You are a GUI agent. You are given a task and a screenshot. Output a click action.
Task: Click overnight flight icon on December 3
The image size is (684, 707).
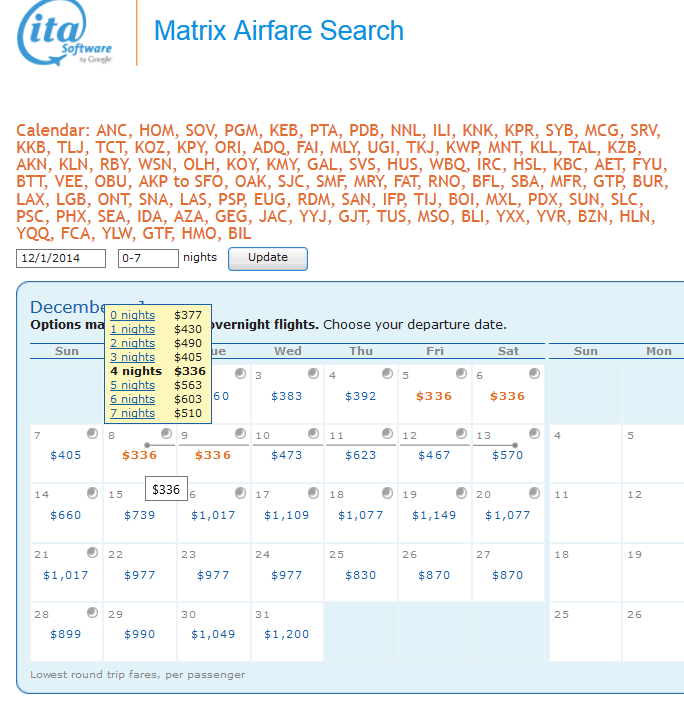coord(313,374)
